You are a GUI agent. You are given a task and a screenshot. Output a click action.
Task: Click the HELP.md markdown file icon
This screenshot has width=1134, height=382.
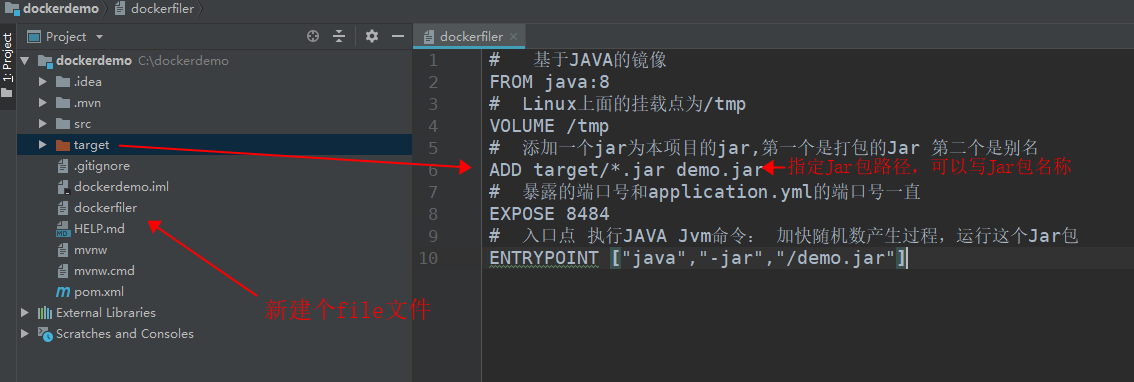(62, 229)
